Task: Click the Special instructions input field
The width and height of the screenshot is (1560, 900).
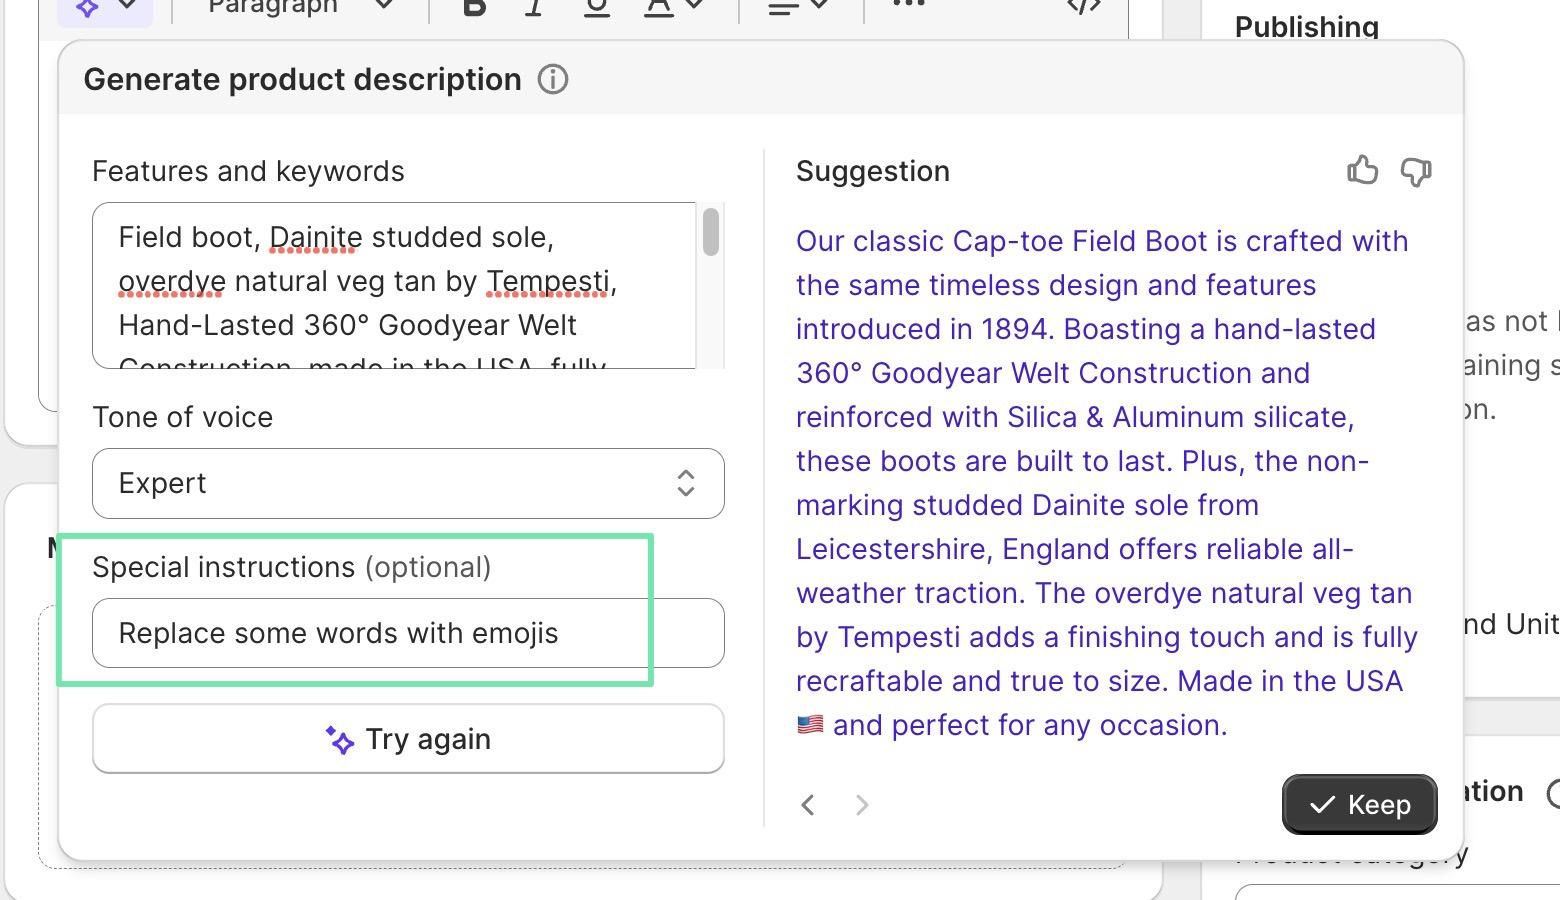Action: (x=408, y=633)
